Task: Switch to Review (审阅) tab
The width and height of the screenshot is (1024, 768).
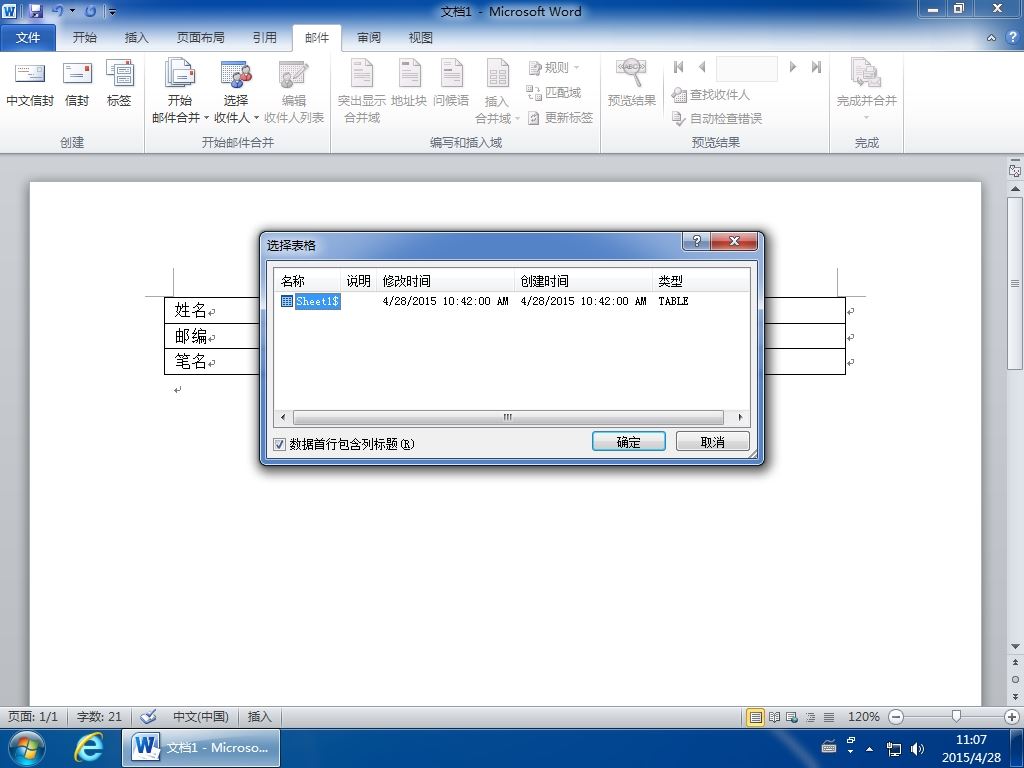Action: click(x=369, y=38)
